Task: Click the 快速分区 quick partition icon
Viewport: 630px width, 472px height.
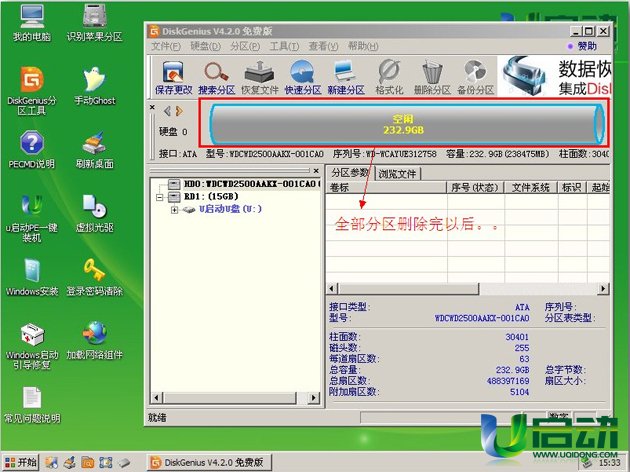Action: [x=303, y=78]
